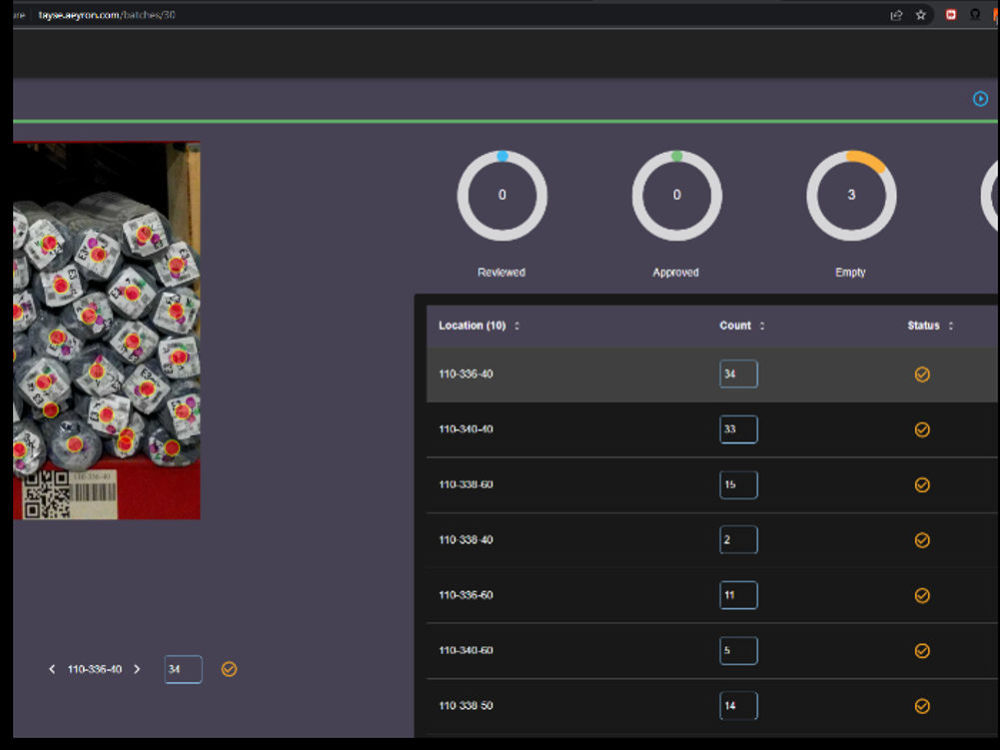Click the share icon in address bar
Viewport: 1000px width, 750px height.
point(896,15)
